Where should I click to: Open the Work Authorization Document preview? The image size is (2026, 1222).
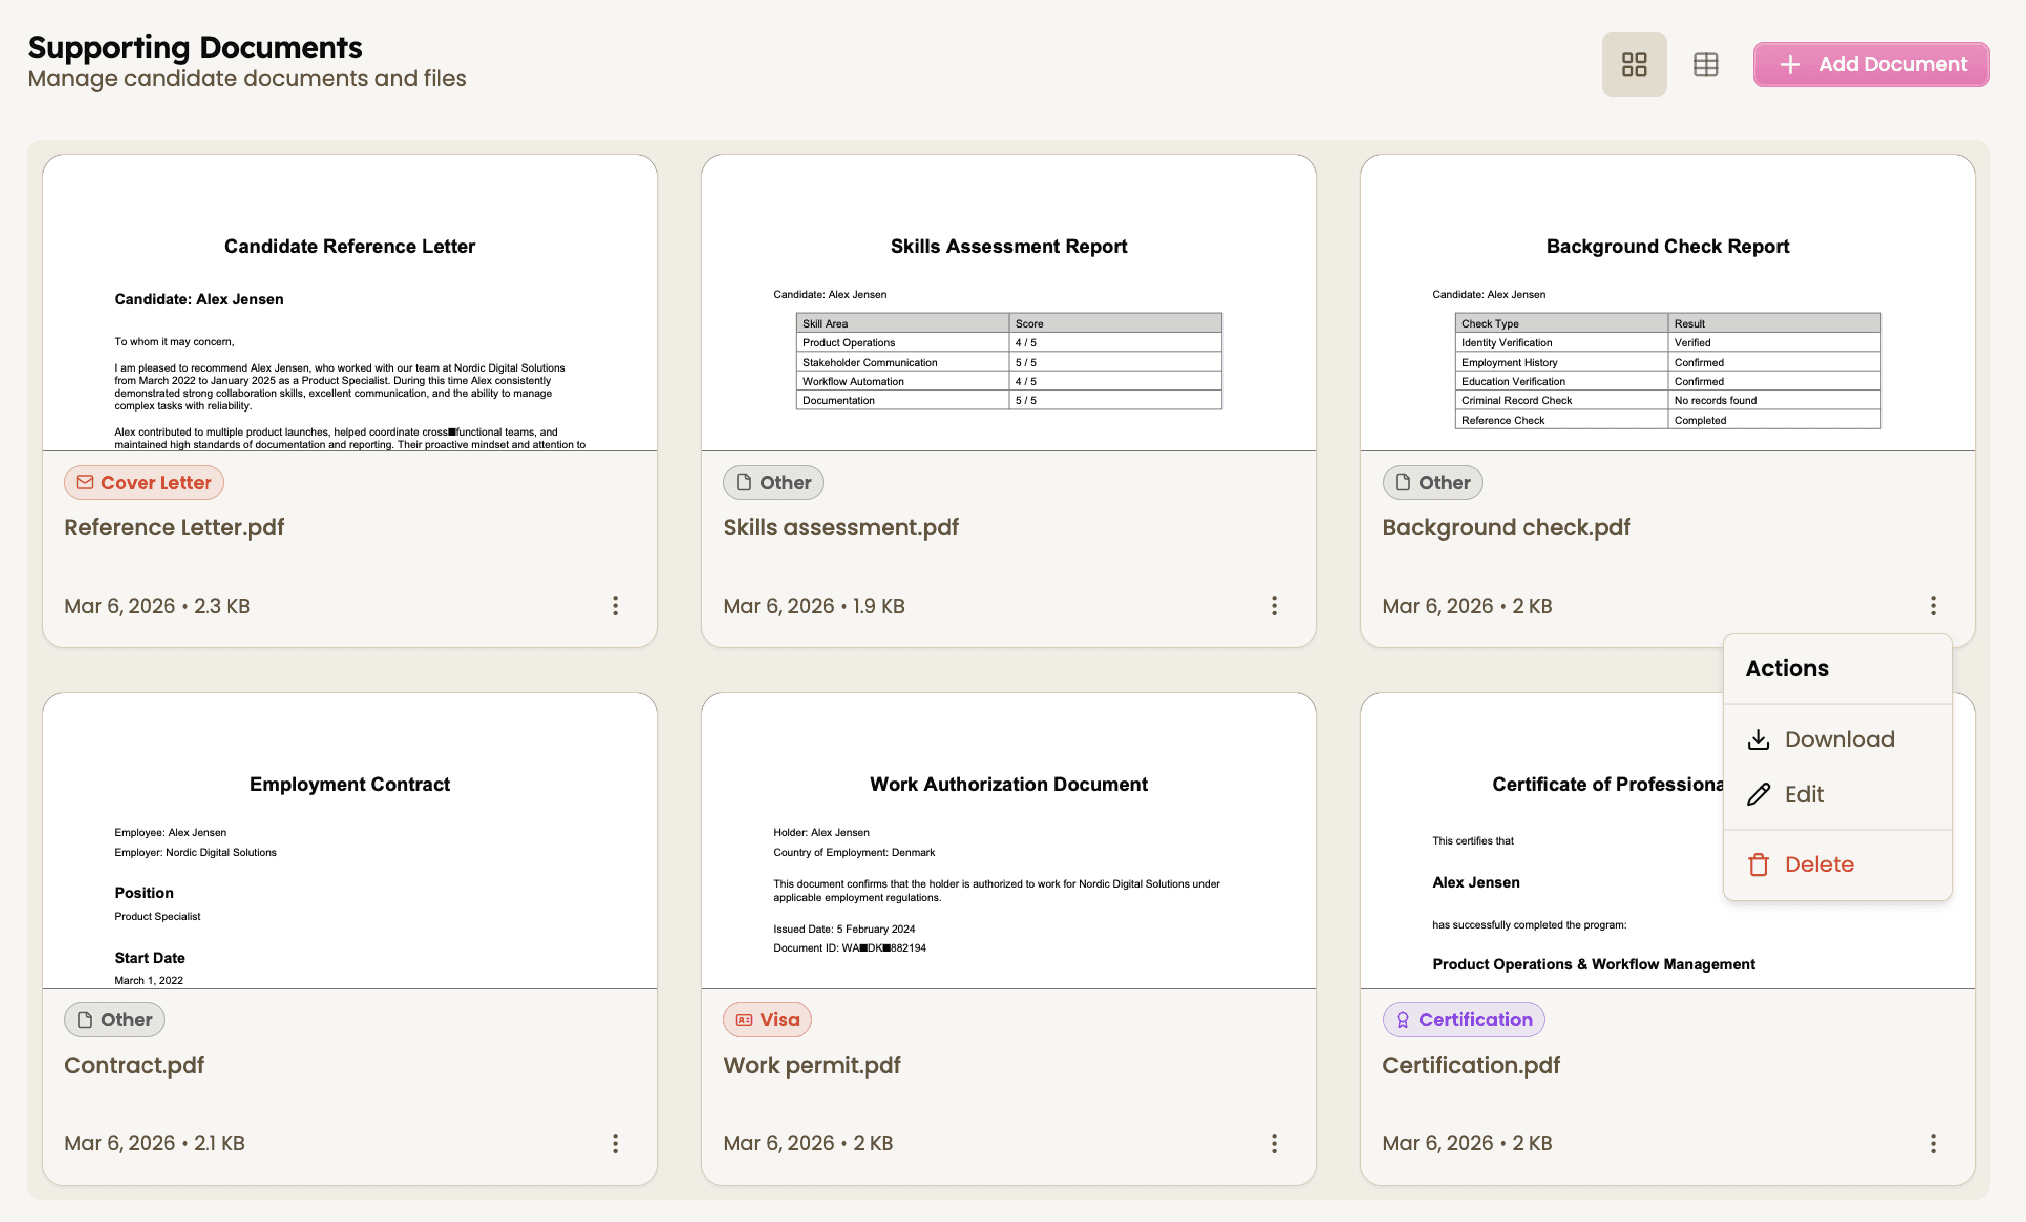coord(1008,840)
